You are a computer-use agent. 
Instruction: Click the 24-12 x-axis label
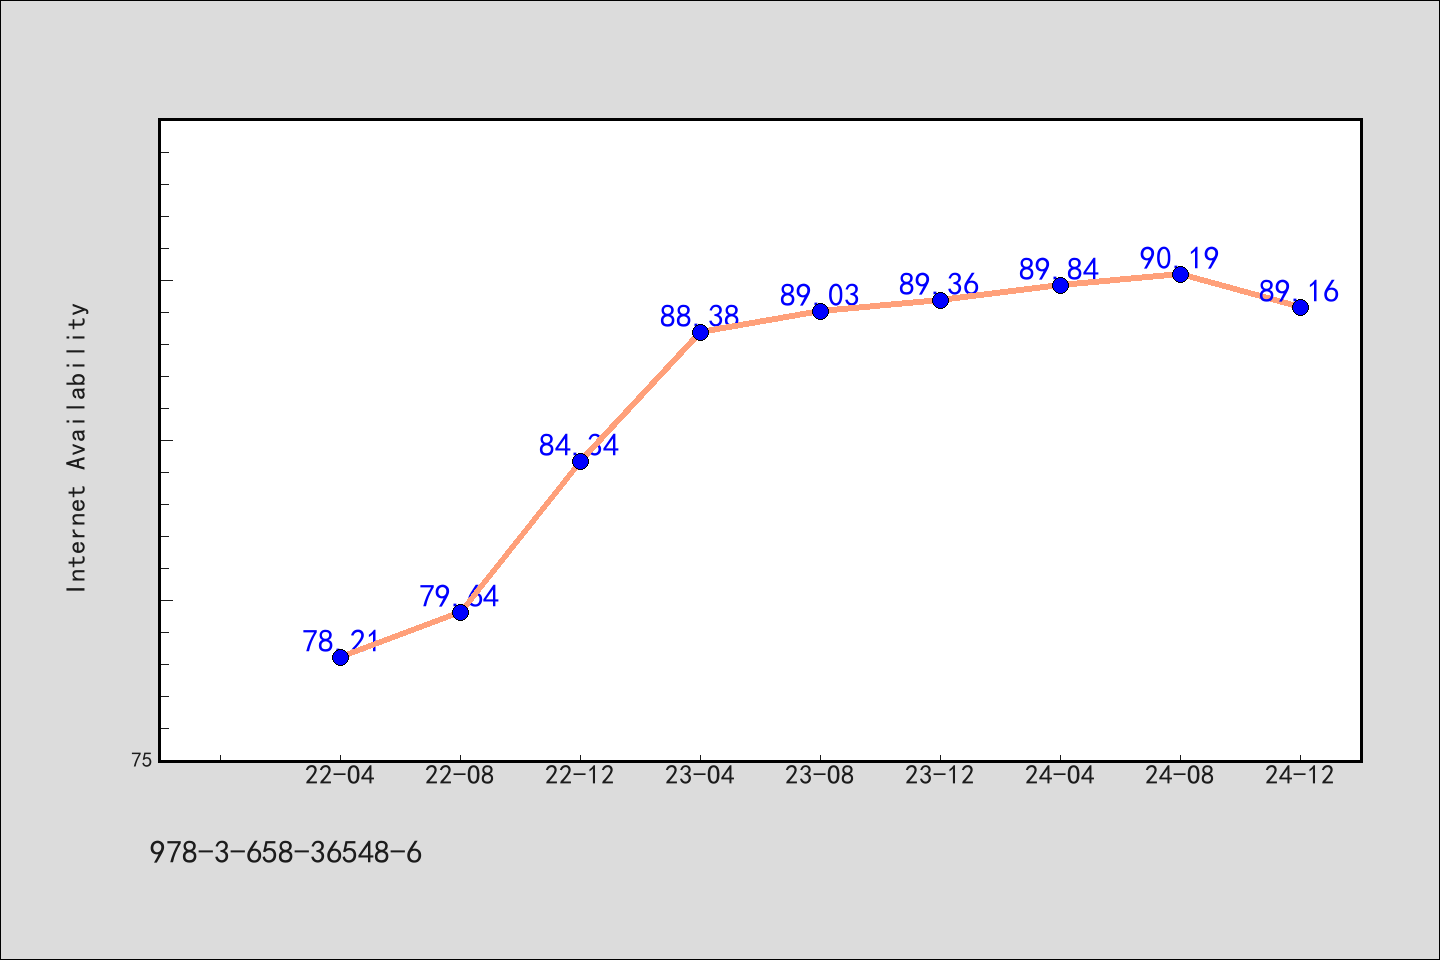pyautogui.click(x=1300, y=776)
